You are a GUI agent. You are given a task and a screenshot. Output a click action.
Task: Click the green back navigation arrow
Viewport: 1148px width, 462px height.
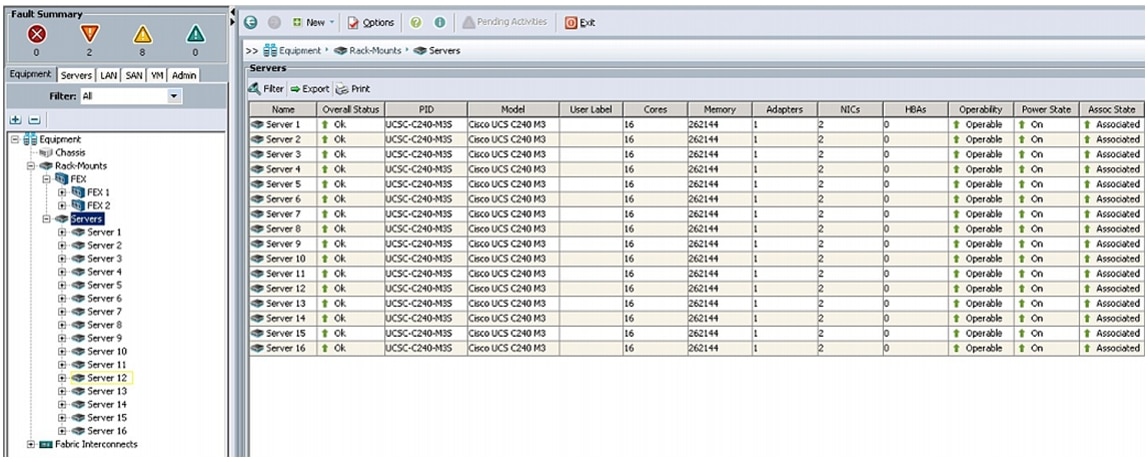[x=251, y=22]
